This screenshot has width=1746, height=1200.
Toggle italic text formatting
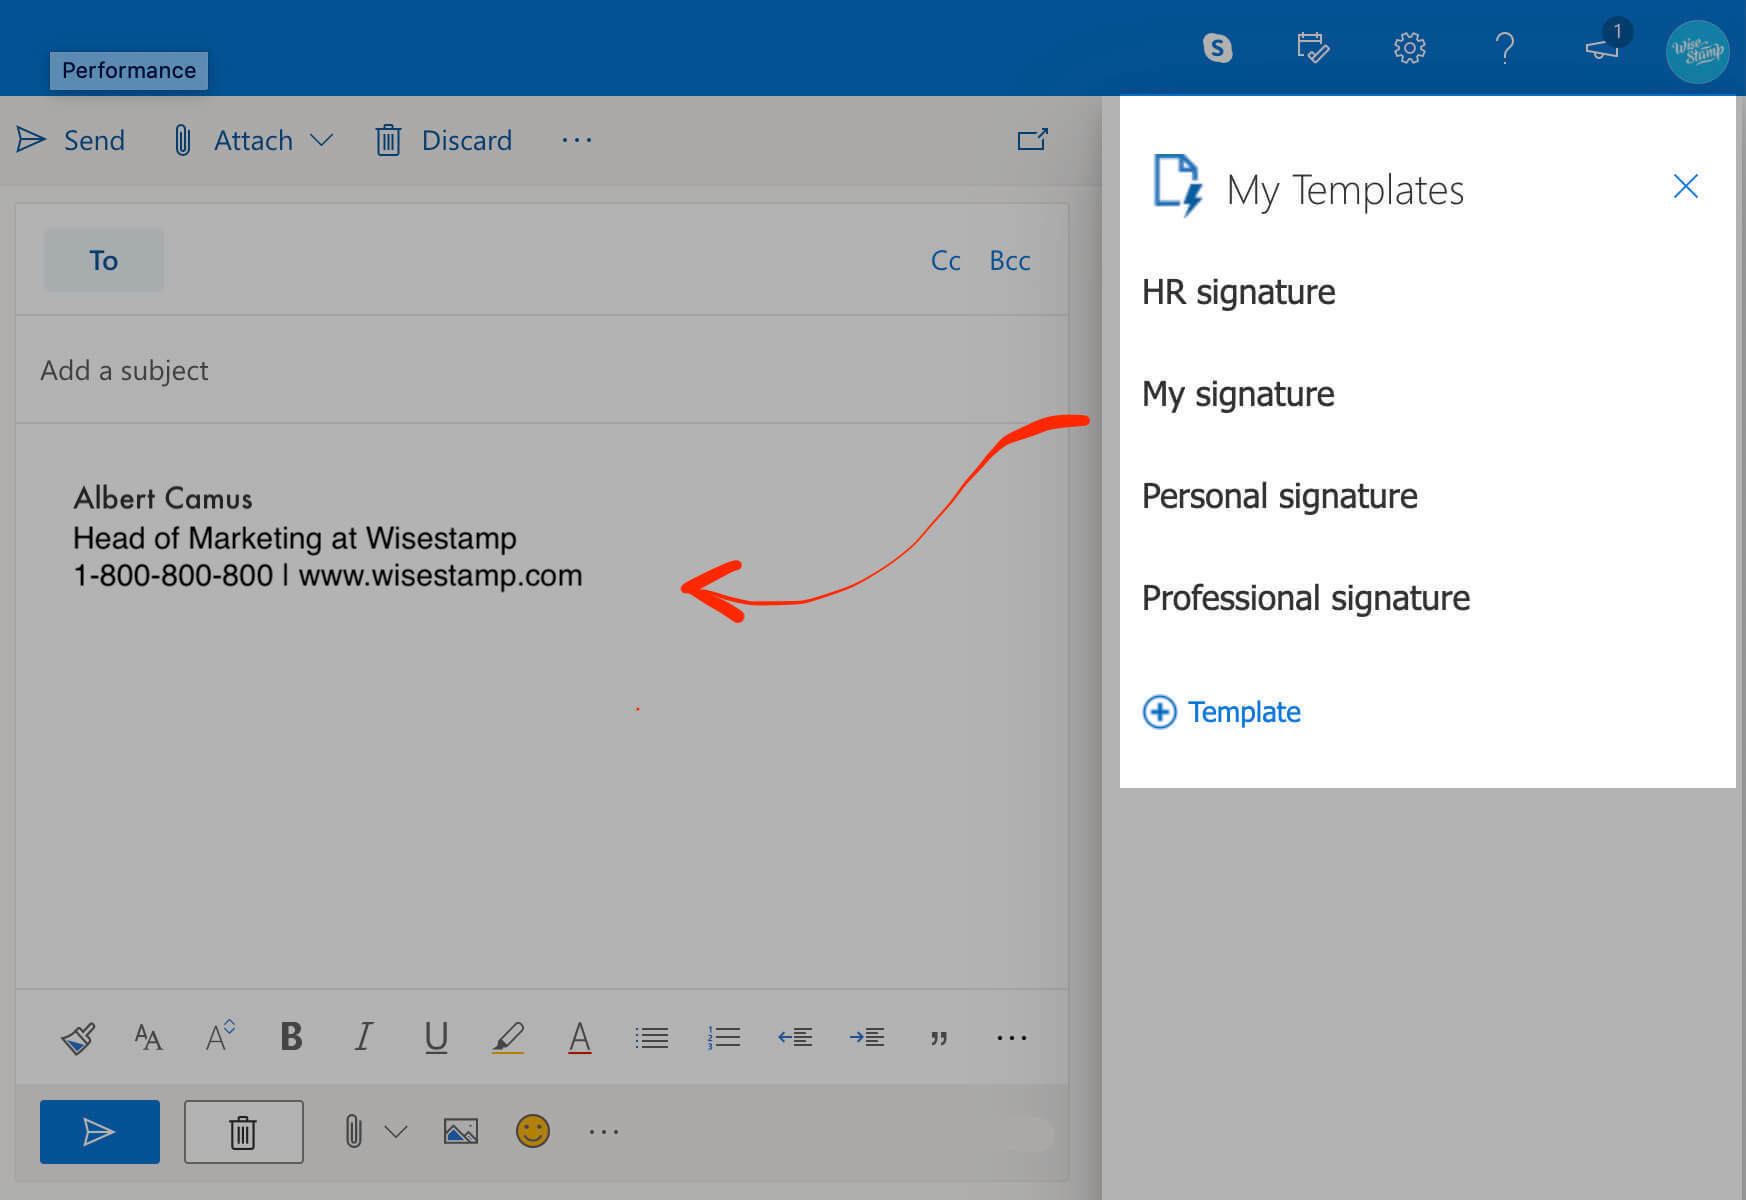[x=362, y=1037]
